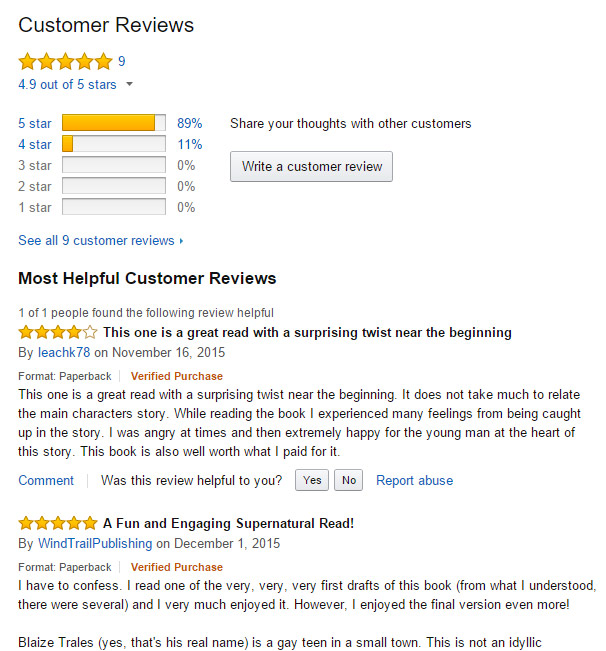Viewport: 606px width, 651px height.
Task: Click the Comment link under the review
Action: (46, 481)
